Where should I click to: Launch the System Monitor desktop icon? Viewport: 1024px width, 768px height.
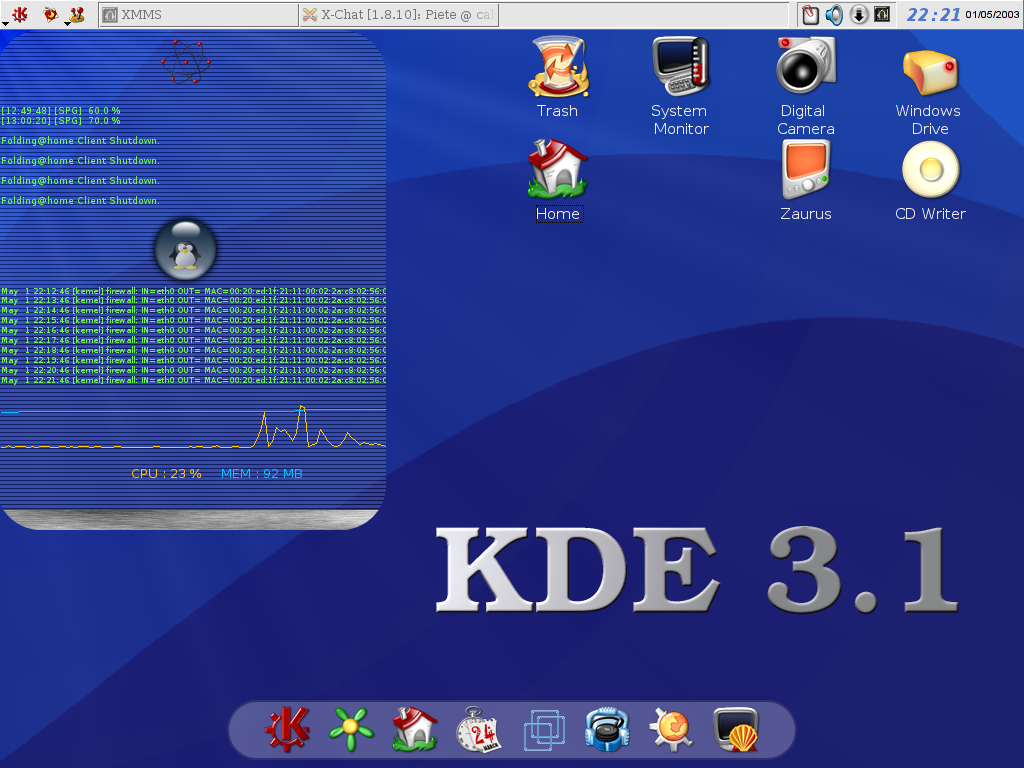tap(680, 68)
